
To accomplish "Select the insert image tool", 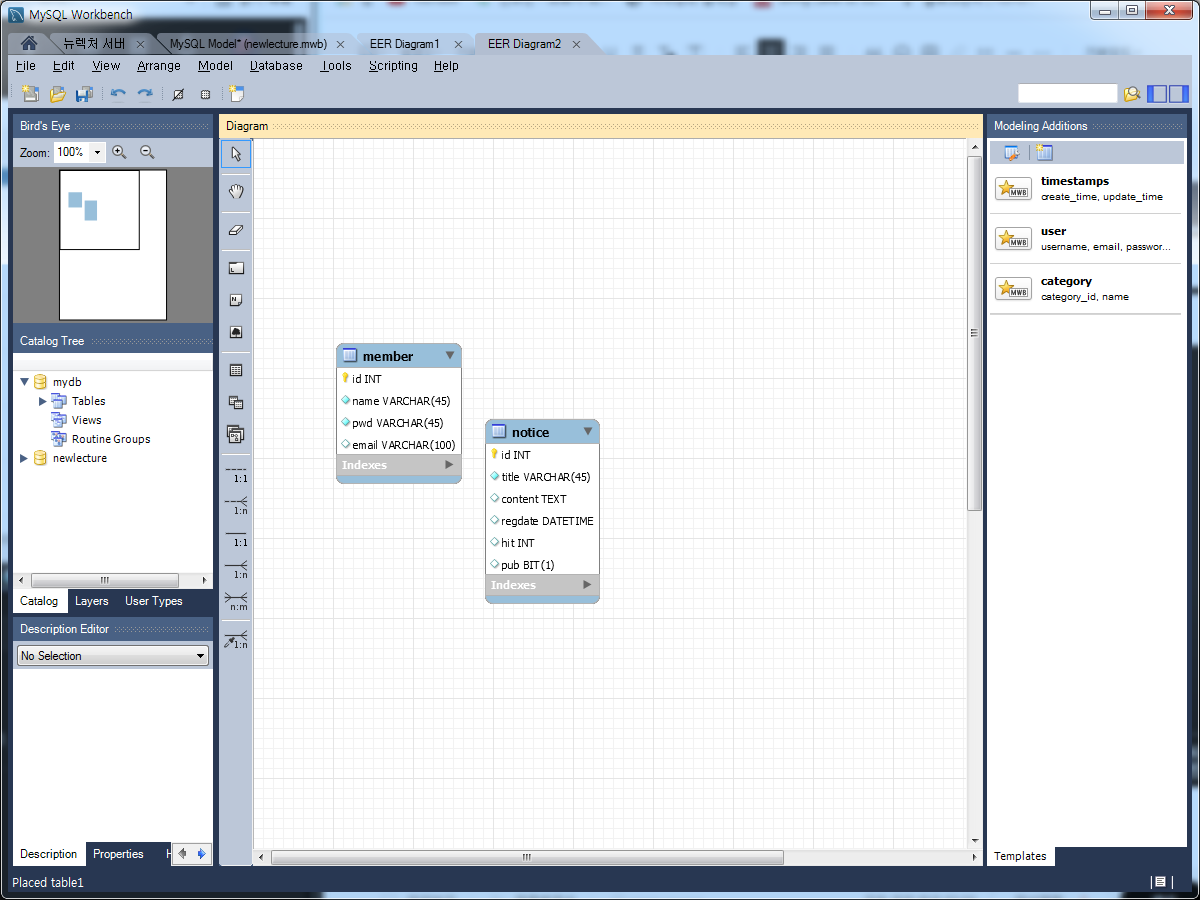I will coord(236,332).
